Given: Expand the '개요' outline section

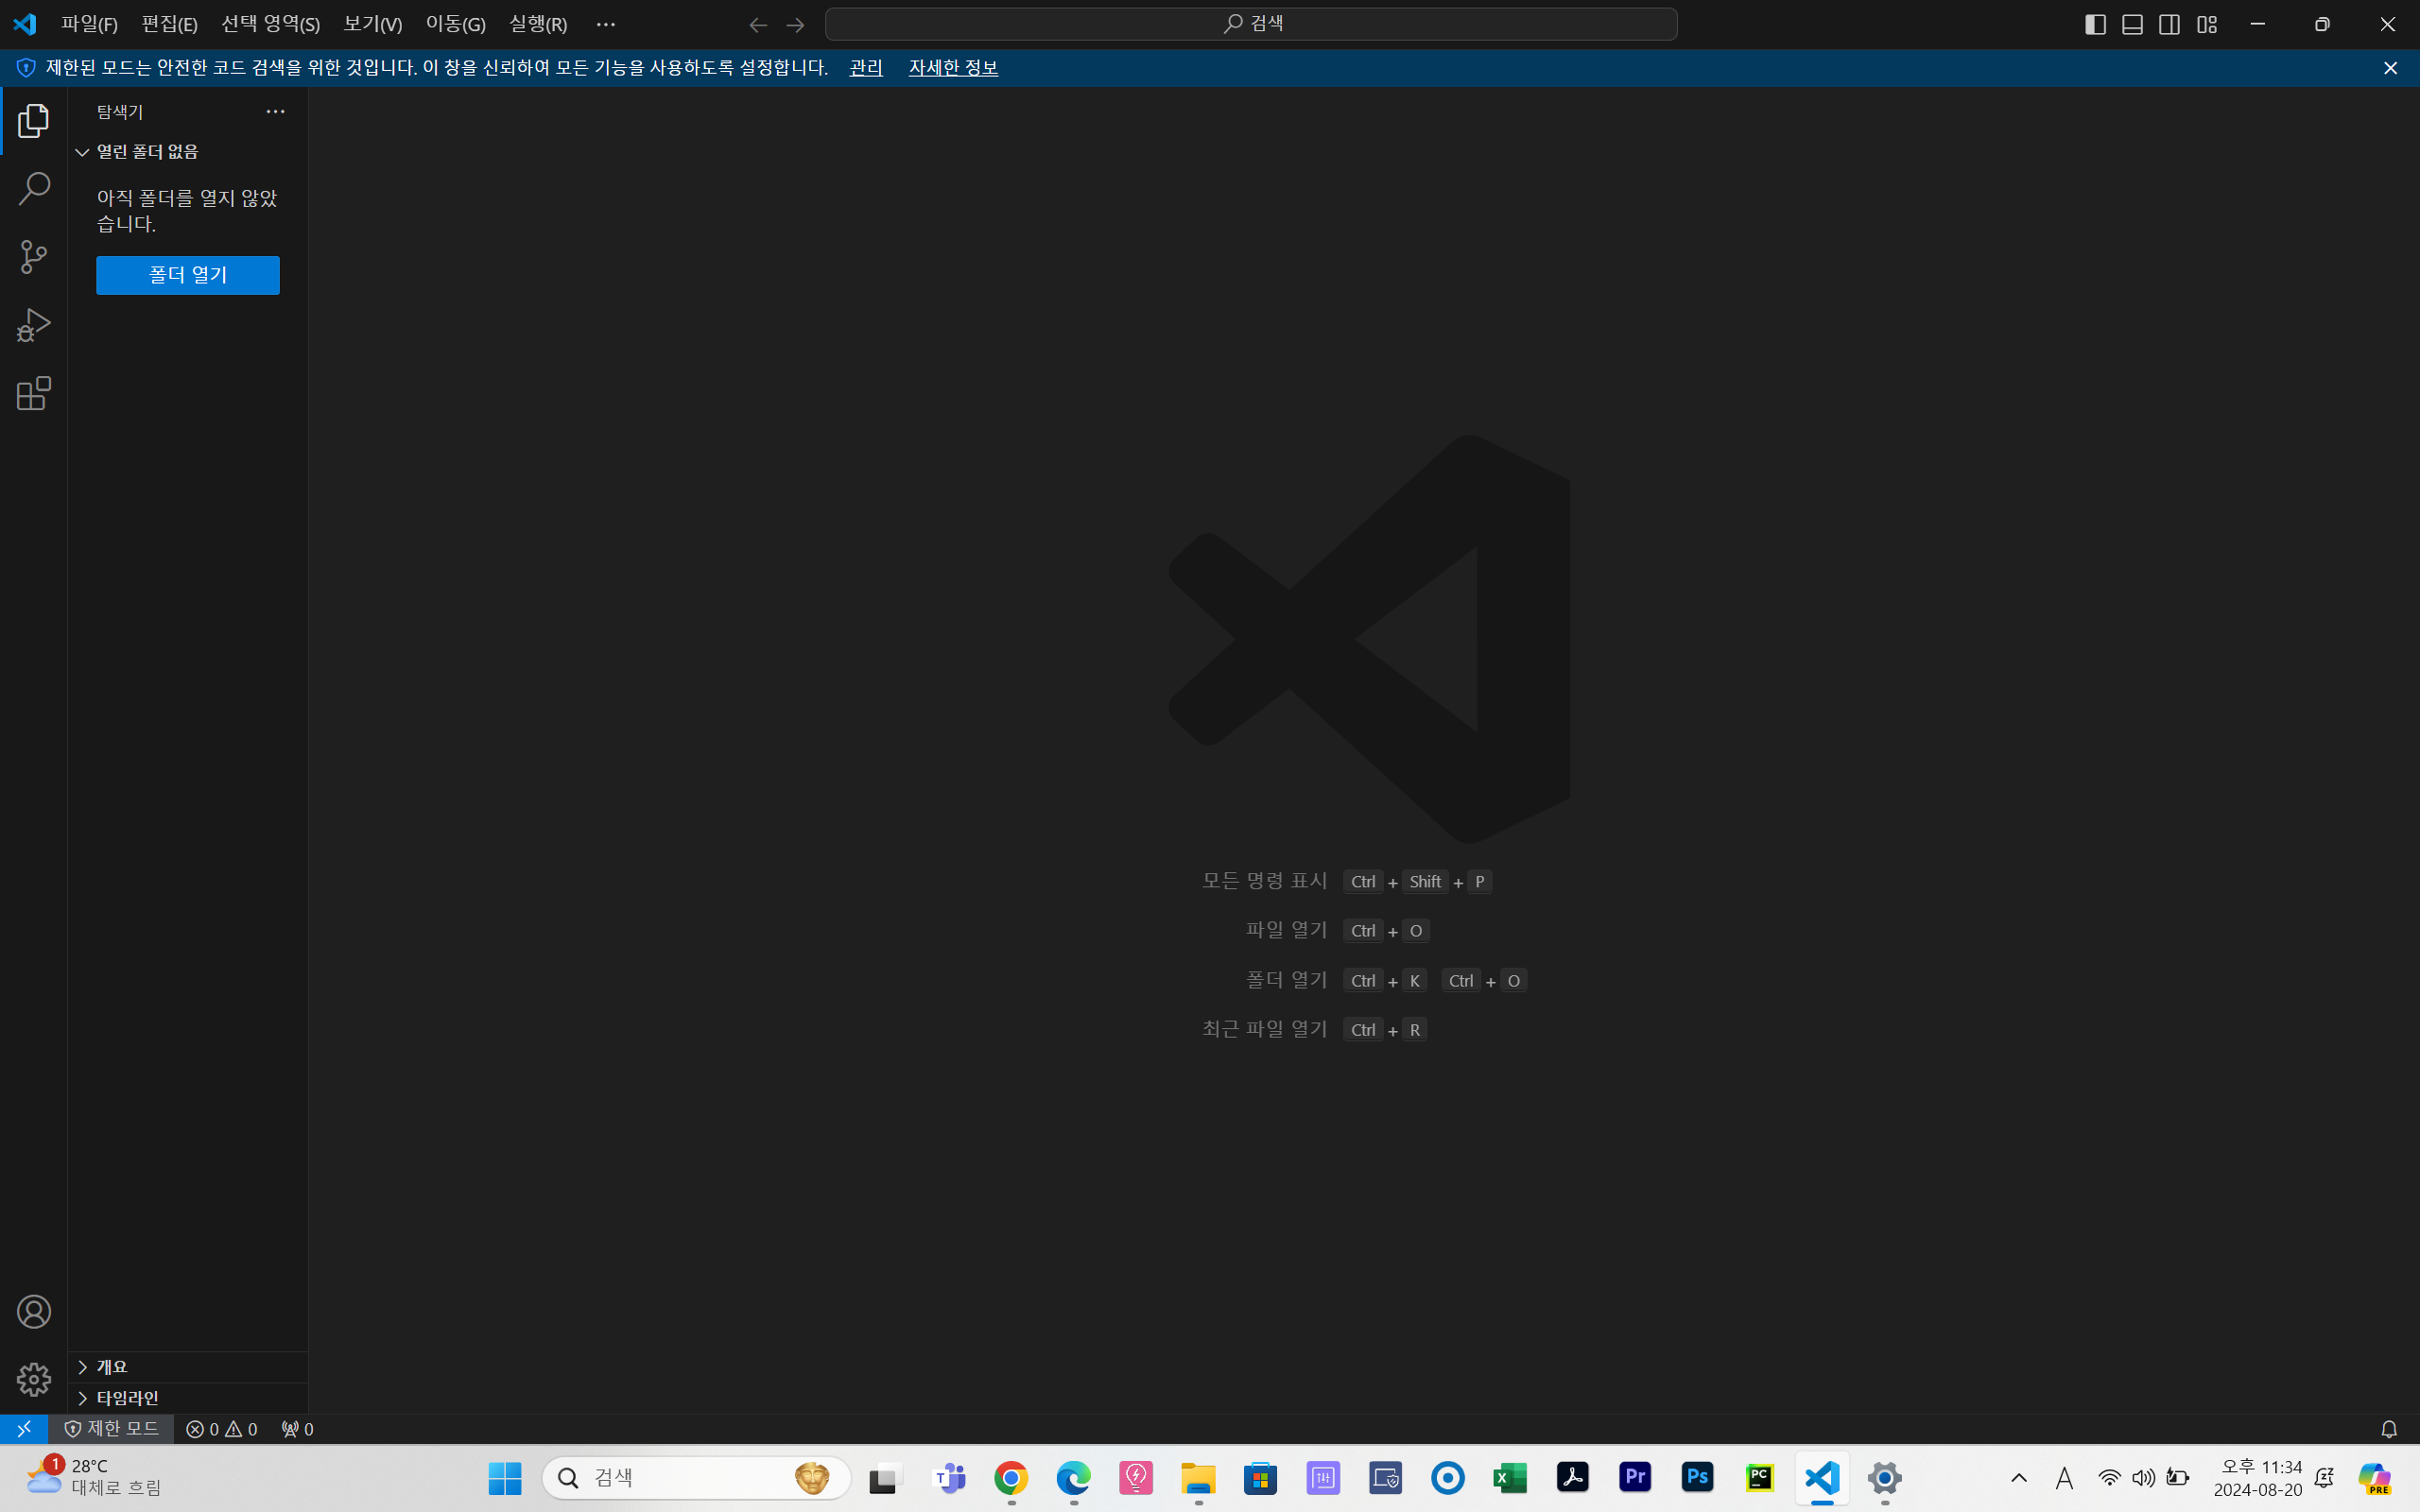Looking at the screenshot, I should (x=188, y=1367).
